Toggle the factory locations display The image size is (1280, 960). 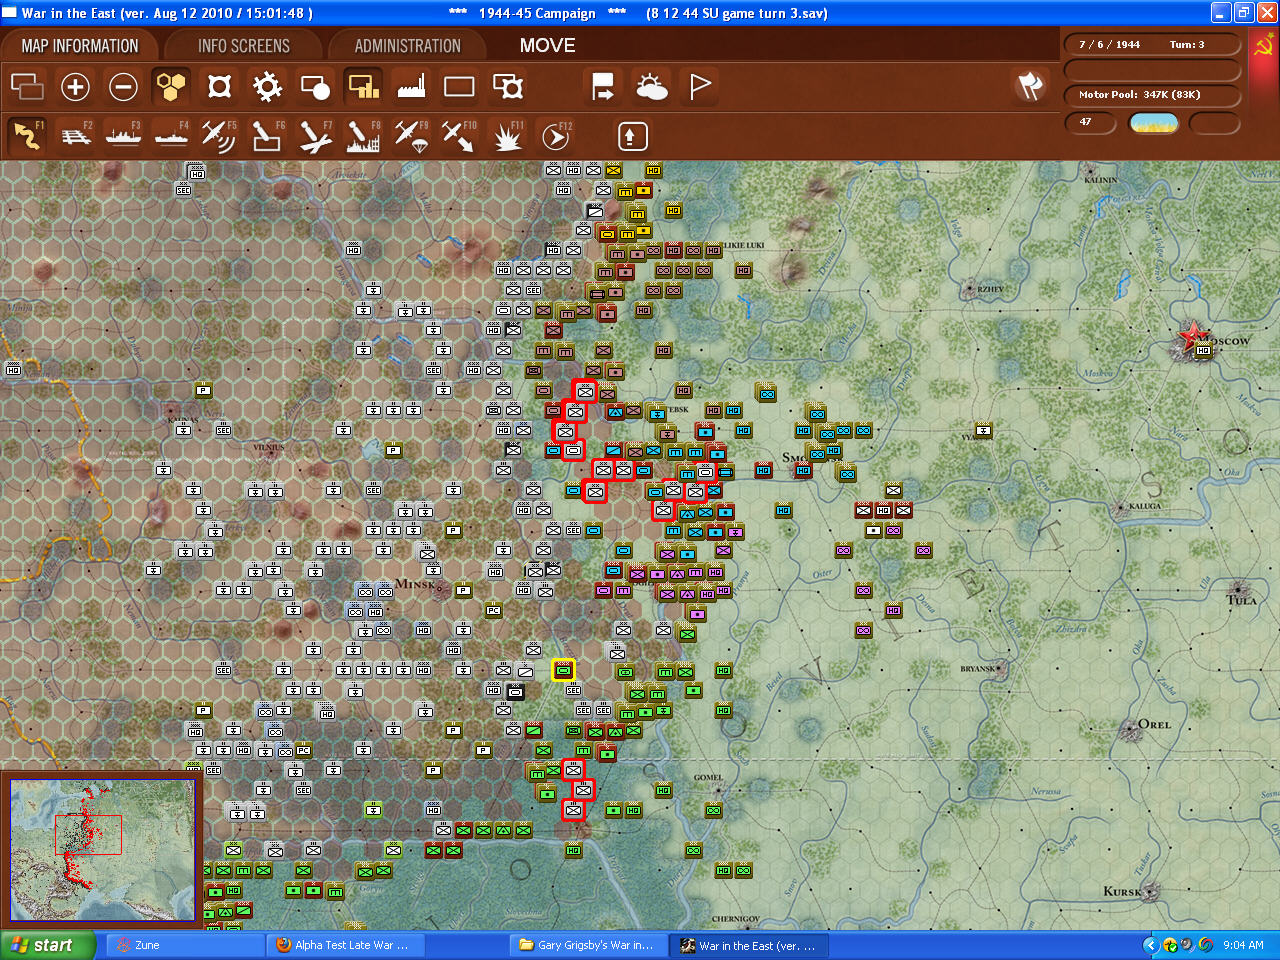[x=410, y=87]
